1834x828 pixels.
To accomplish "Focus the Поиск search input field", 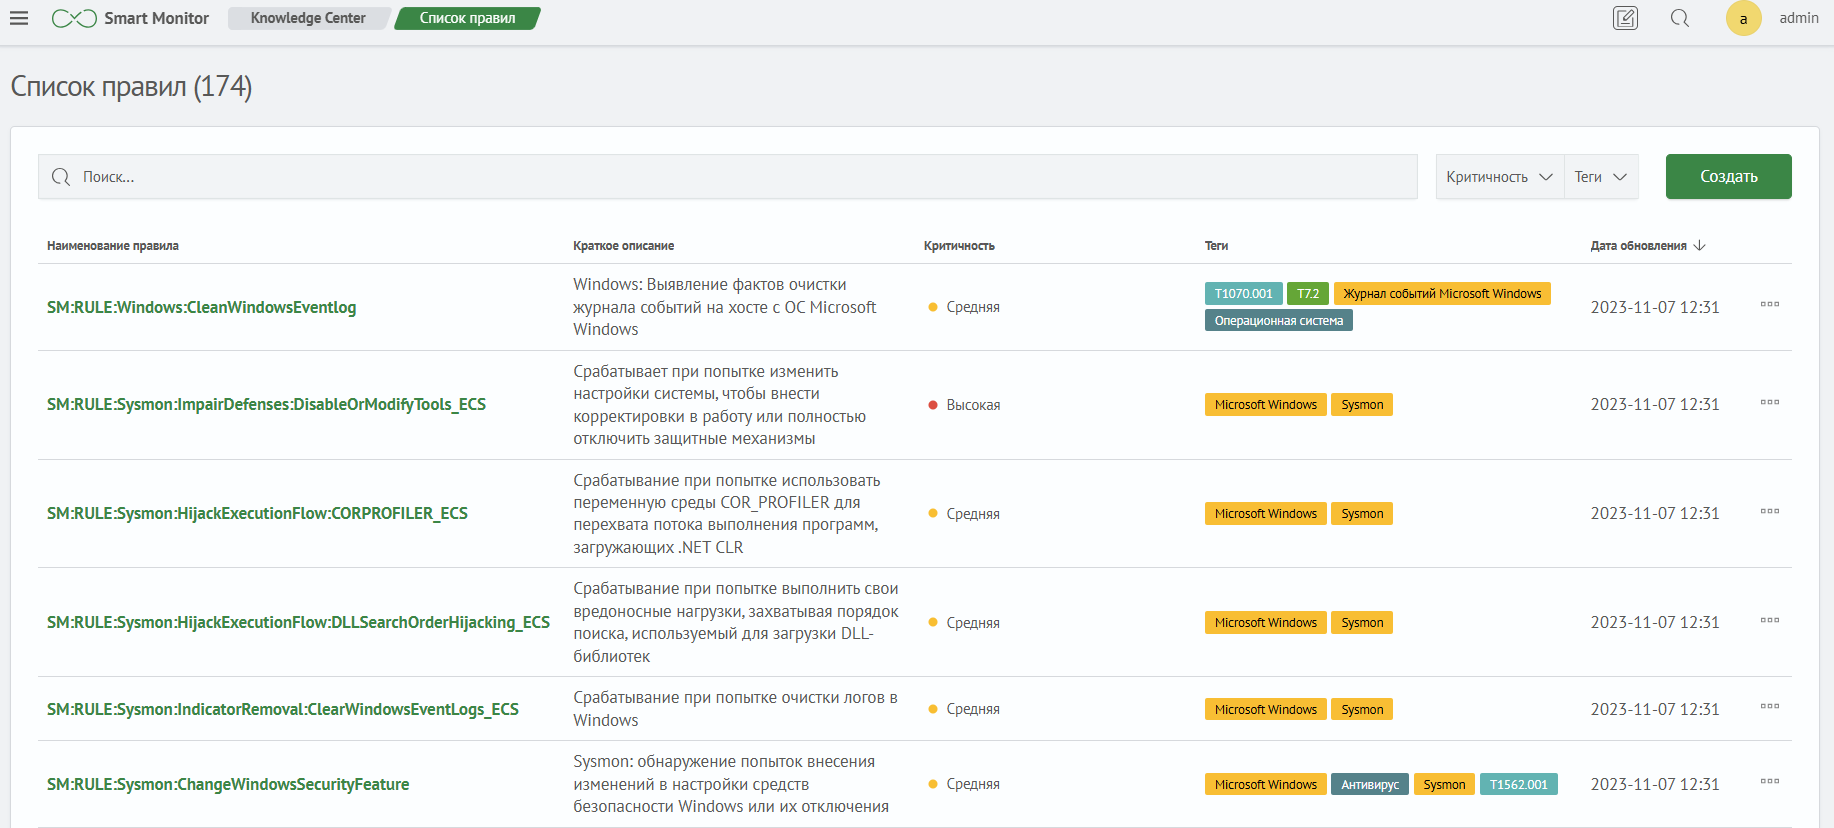I will tap(728, 177).
